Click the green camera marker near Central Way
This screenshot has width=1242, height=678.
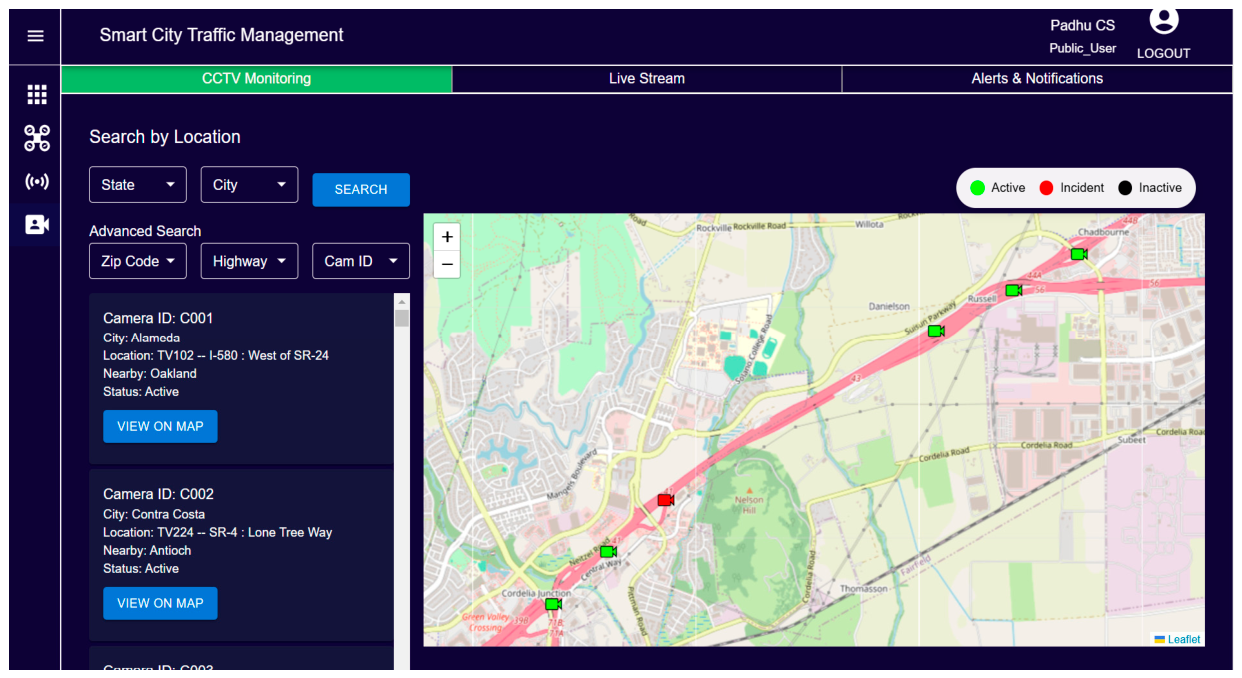coord(607,552)
